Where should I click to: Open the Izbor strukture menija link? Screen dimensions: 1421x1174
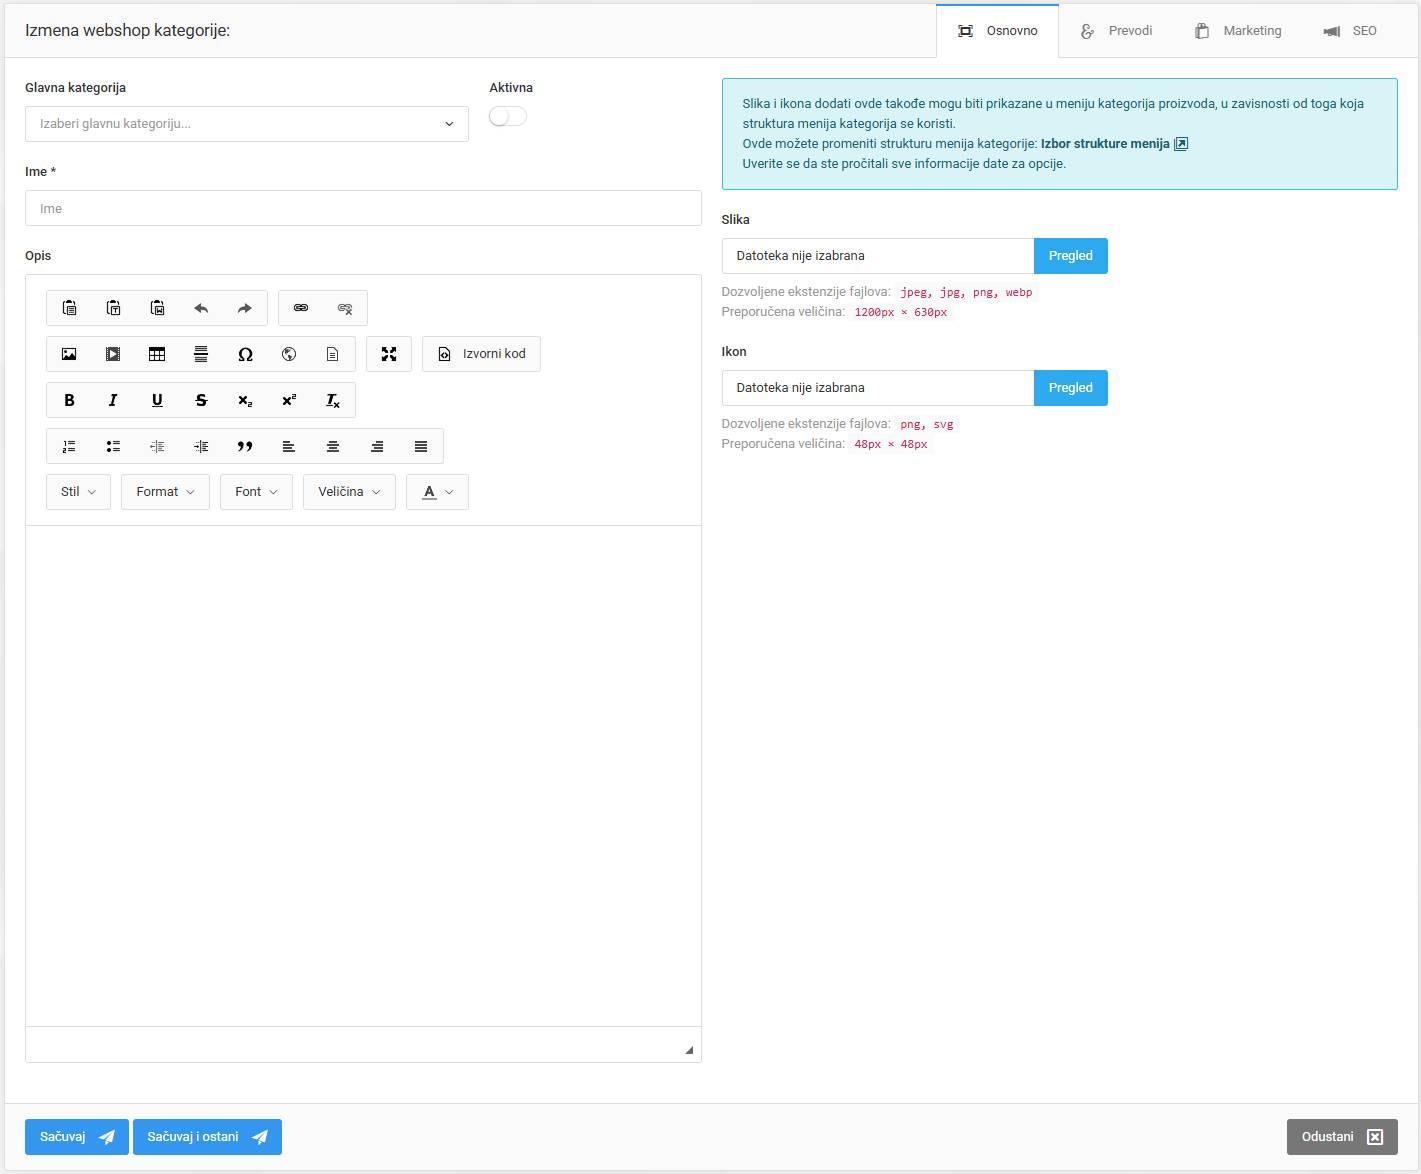click(1105, 143)
